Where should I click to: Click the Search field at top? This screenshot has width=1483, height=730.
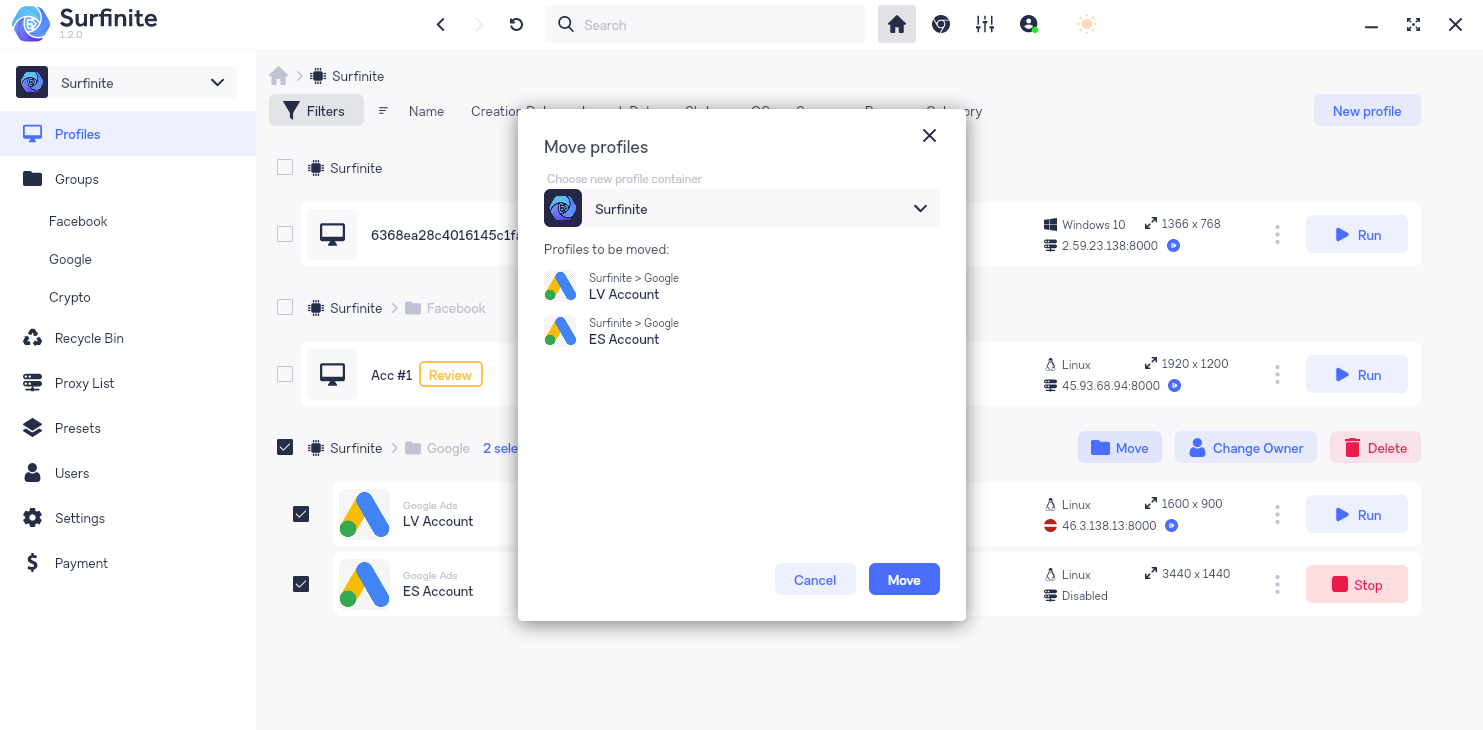tap(705, 24)
